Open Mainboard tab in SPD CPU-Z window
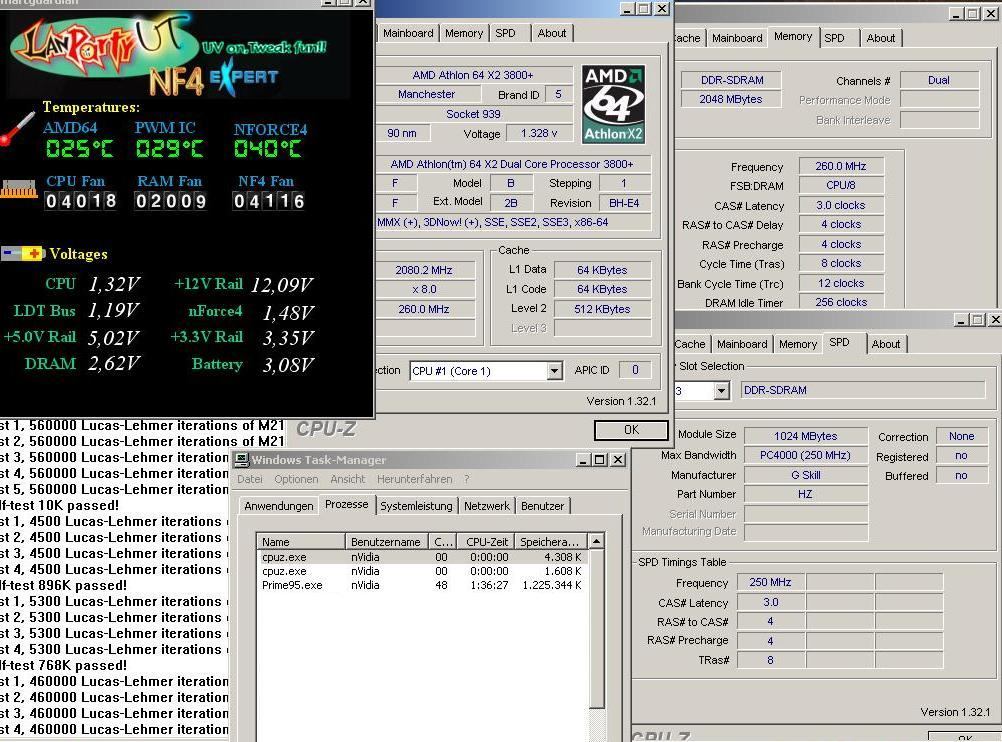 point(742,344)
